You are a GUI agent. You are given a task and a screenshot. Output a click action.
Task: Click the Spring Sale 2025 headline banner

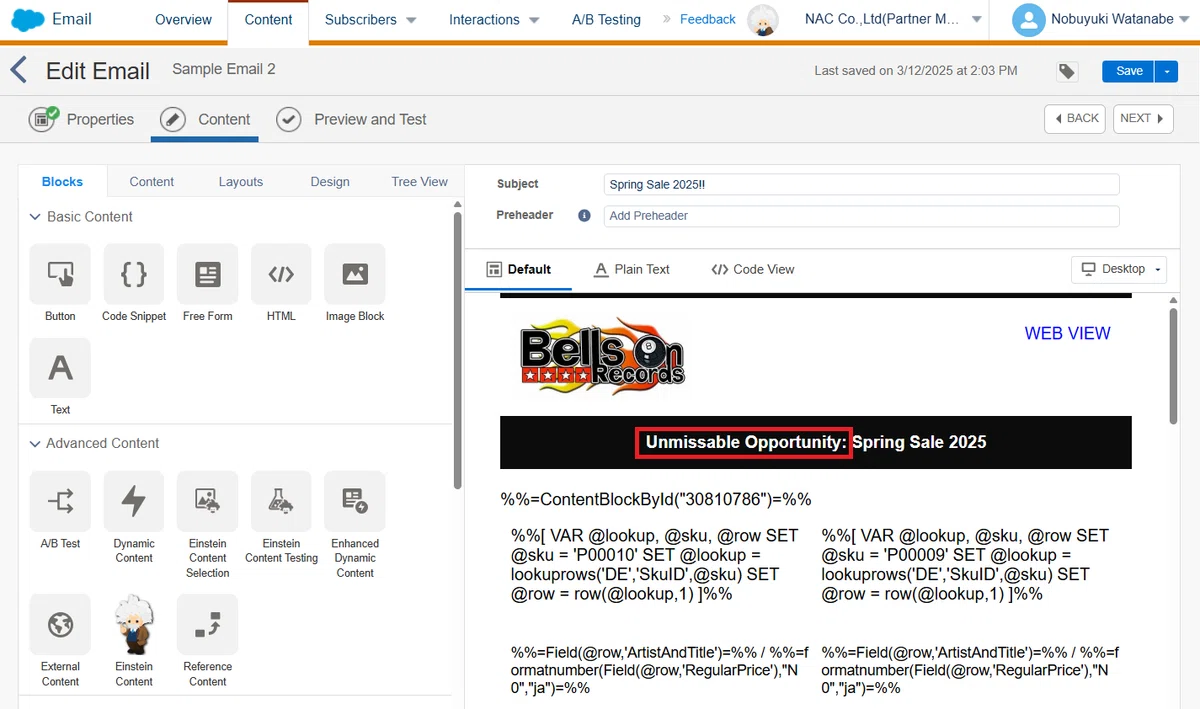[816, 443]
